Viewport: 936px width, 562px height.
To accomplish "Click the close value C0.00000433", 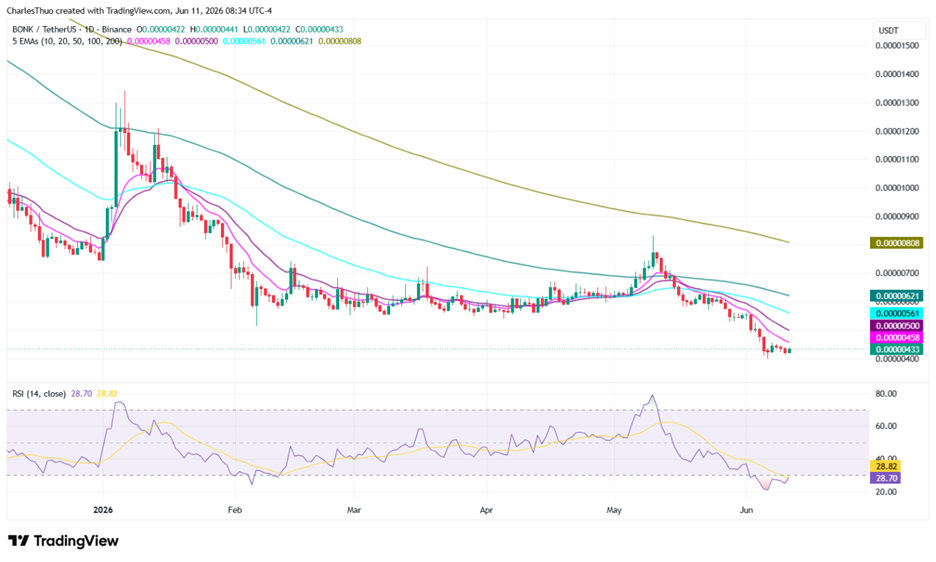I will (318, 29).
